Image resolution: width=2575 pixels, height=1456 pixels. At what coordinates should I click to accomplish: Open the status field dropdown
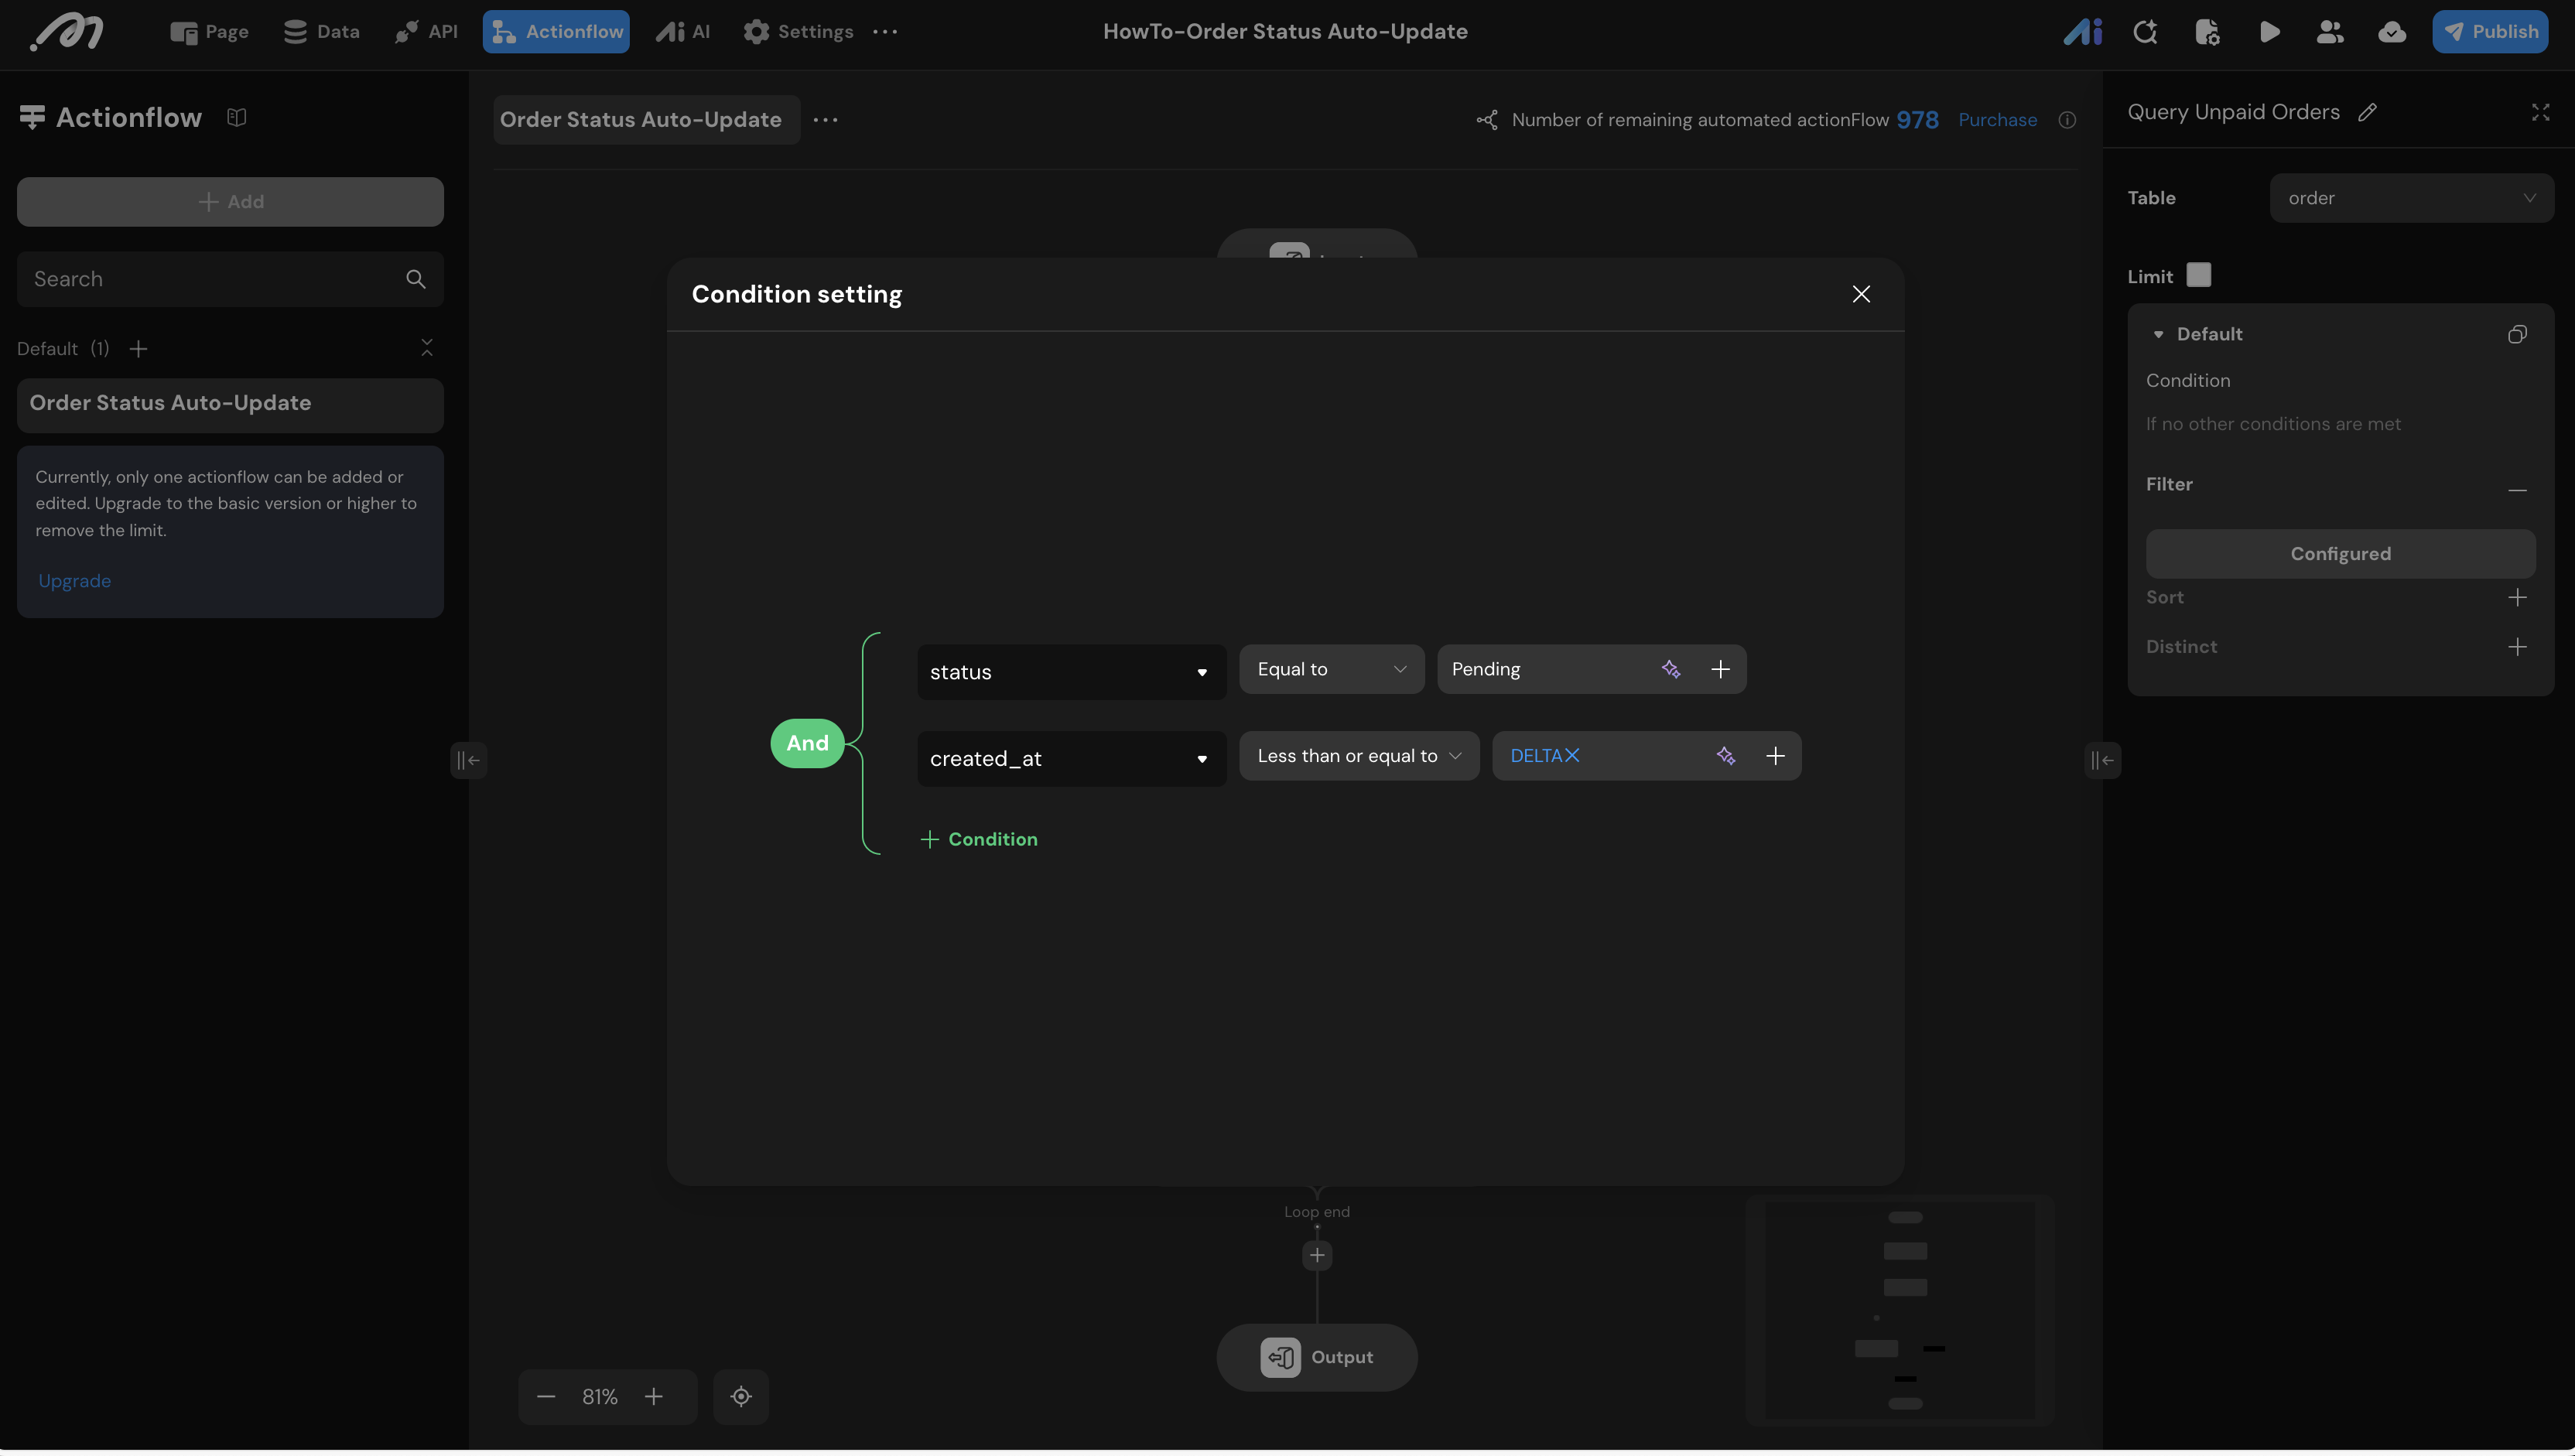(x=1071, y=672)
